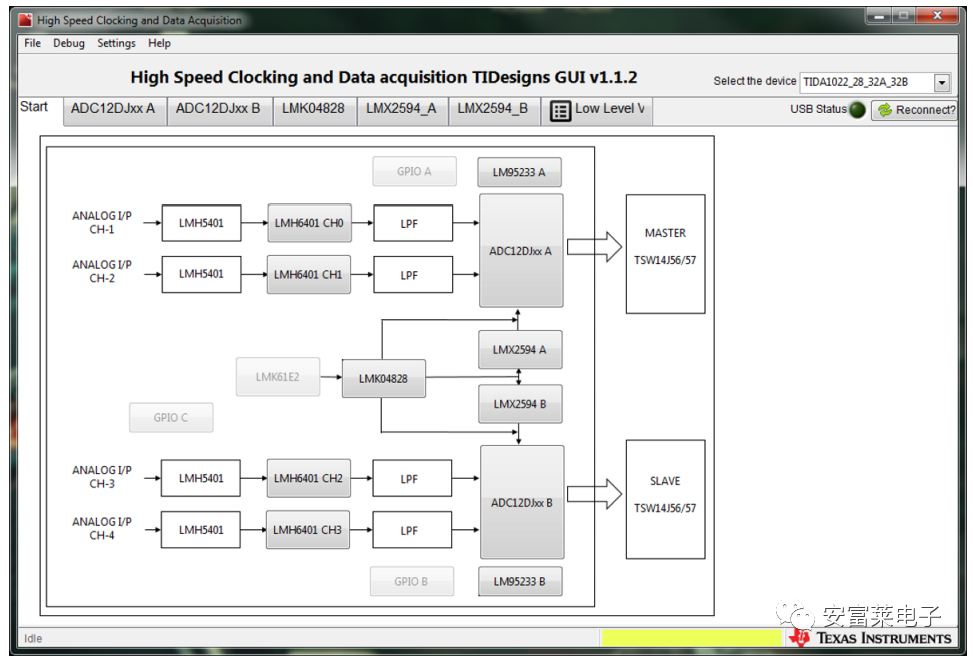Click the GPIO B block button

[411, 581]
